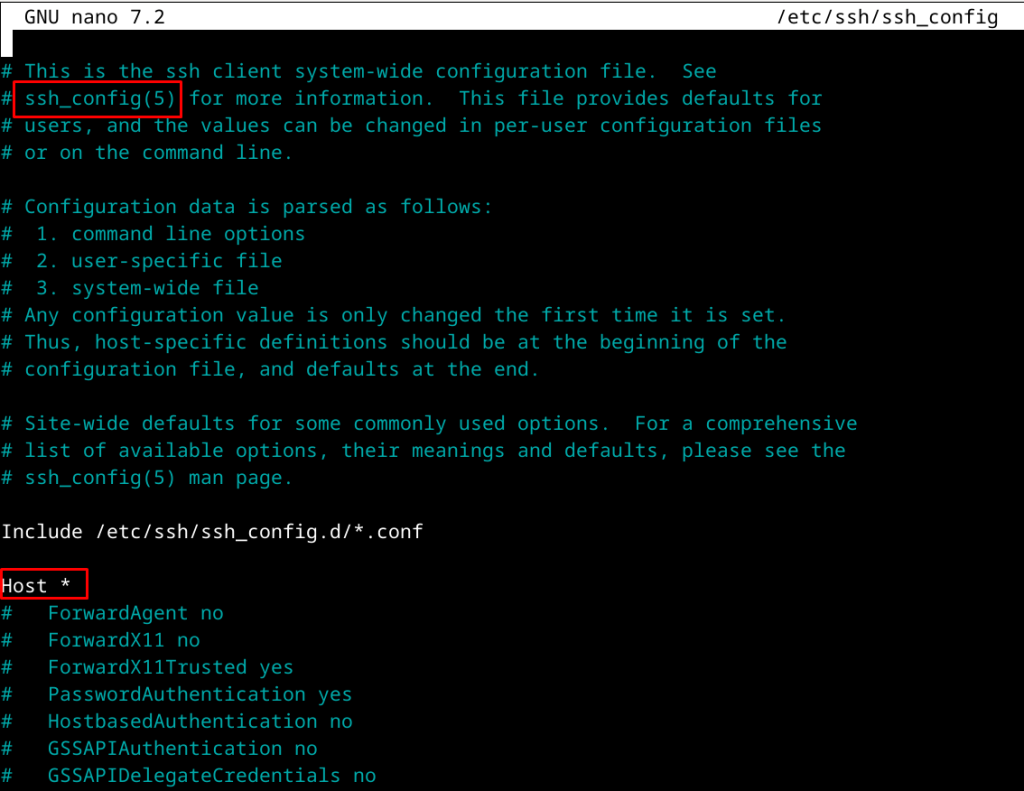Place cursor on the Include /etc/ssh/ssh_config.d/*.conf line
This screenshot has height=791, width=1024.
pos(212,531)
